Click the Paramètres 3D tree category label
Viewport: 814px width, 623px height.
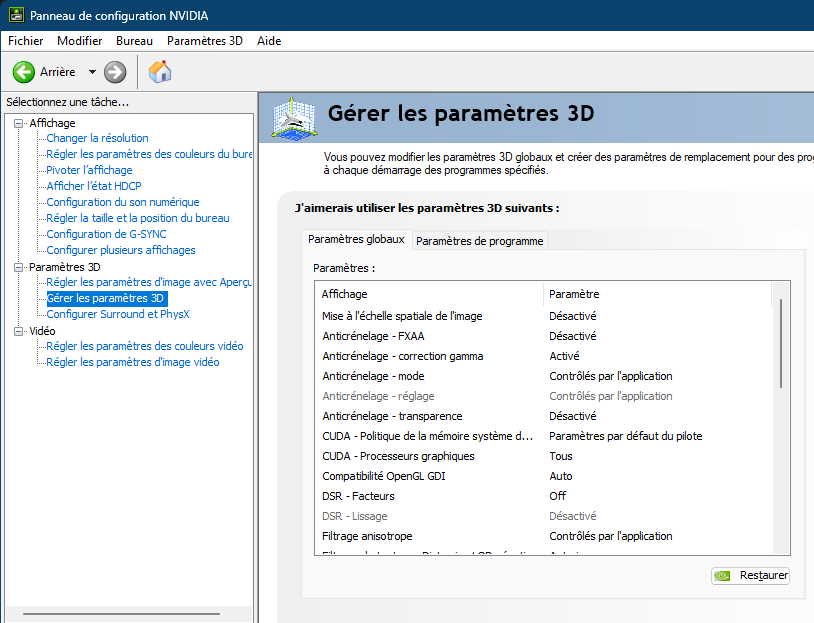click(x=65, y=267)
